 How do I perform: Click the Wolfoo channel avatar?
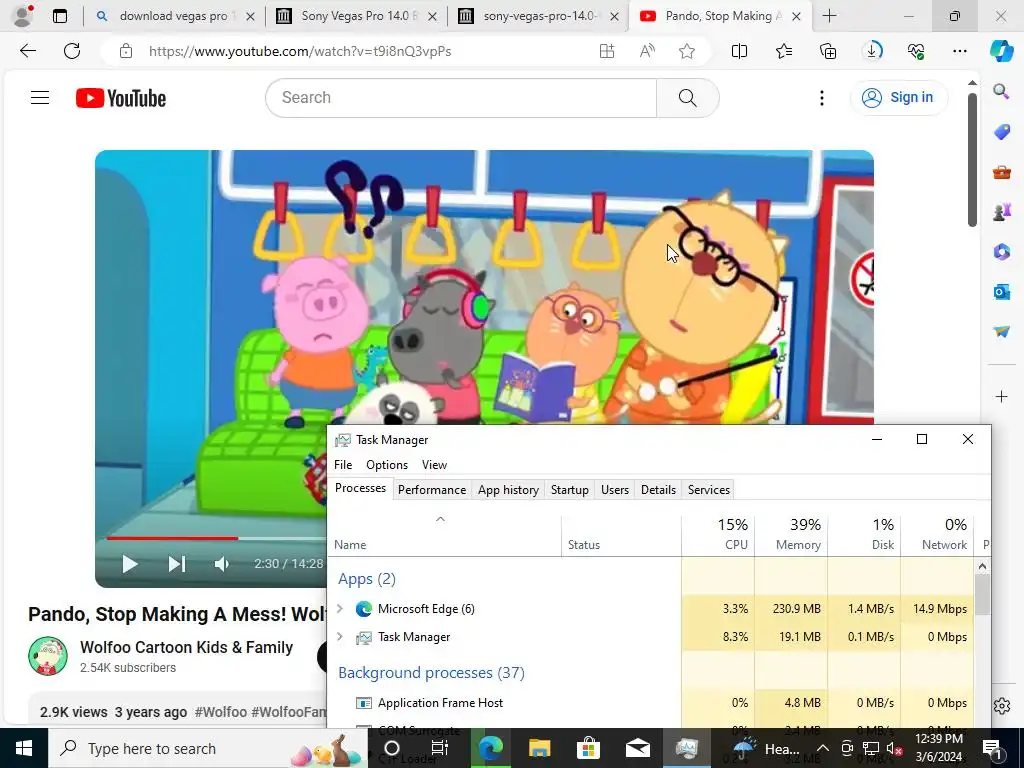pyautogui.click(x=48, y=656)
